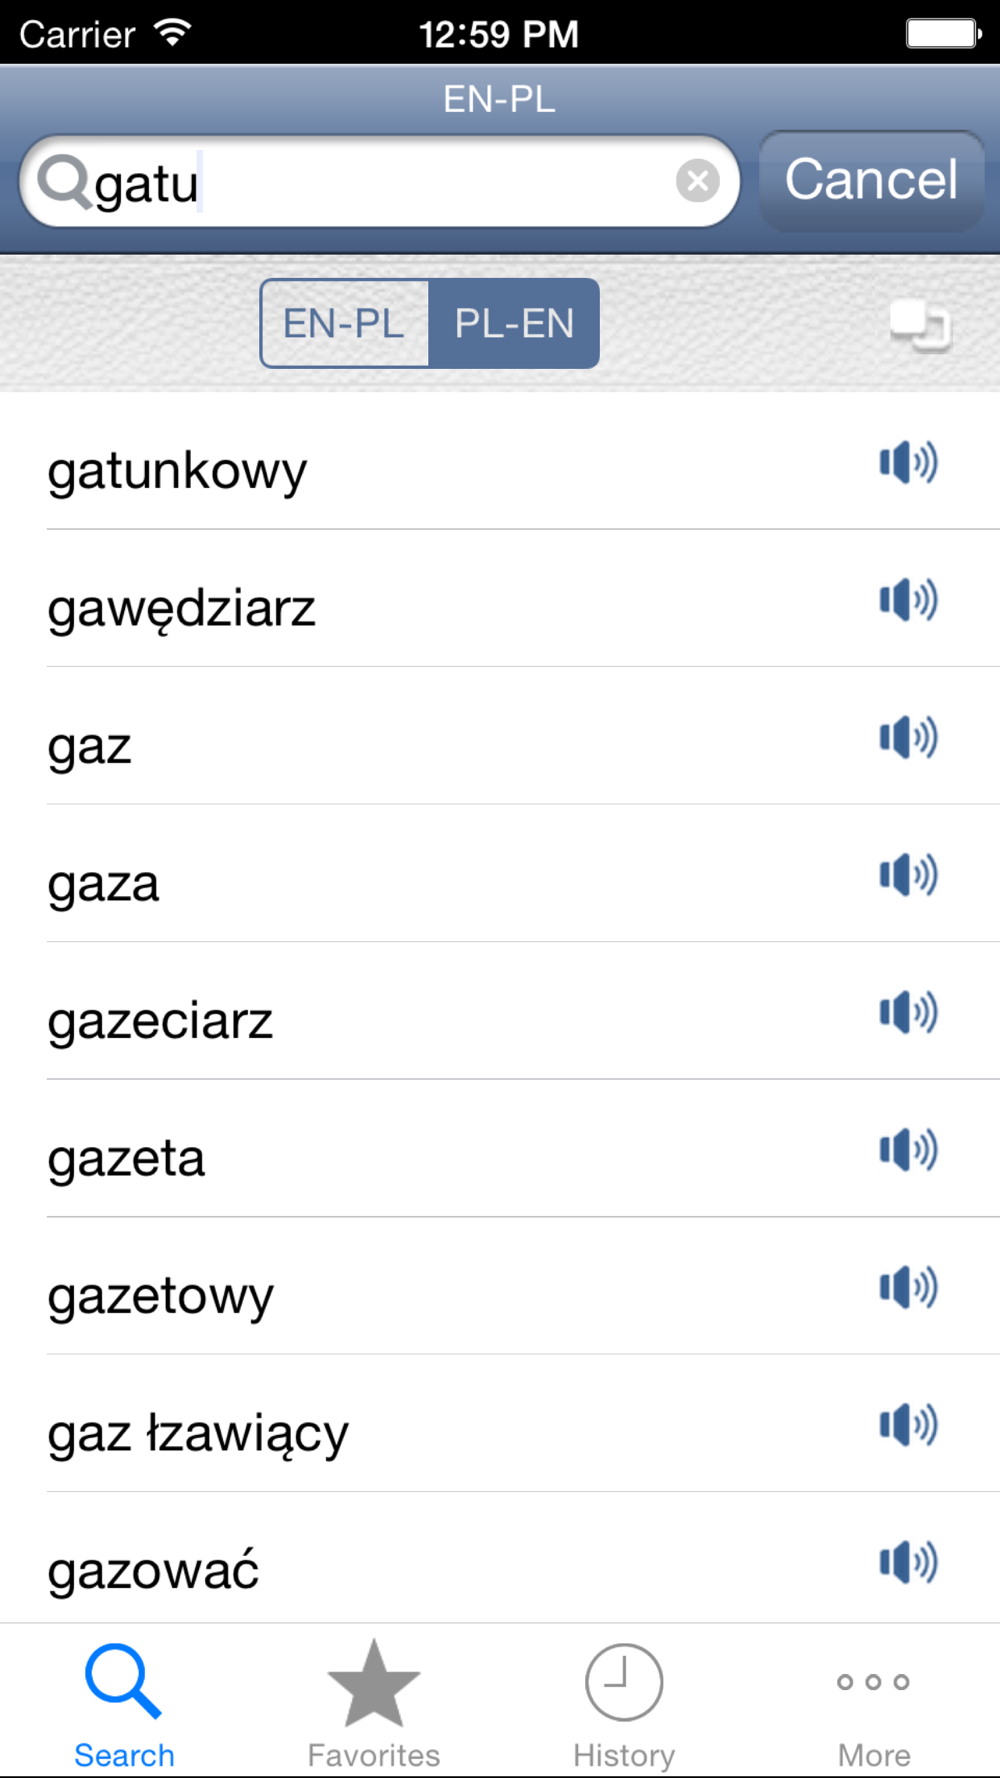
Task: Play audio for gawędziarz
Action: coord(908,600)
